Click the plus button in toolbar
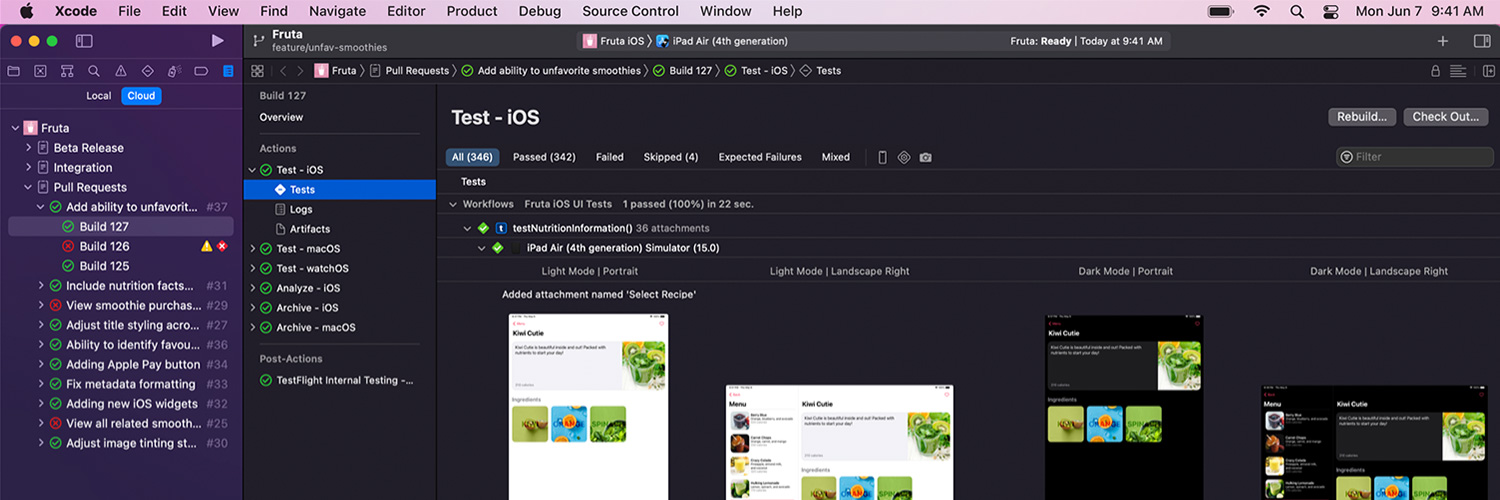The width and height of the screenshot is (1500, 500). click(x=1442, y=41)
